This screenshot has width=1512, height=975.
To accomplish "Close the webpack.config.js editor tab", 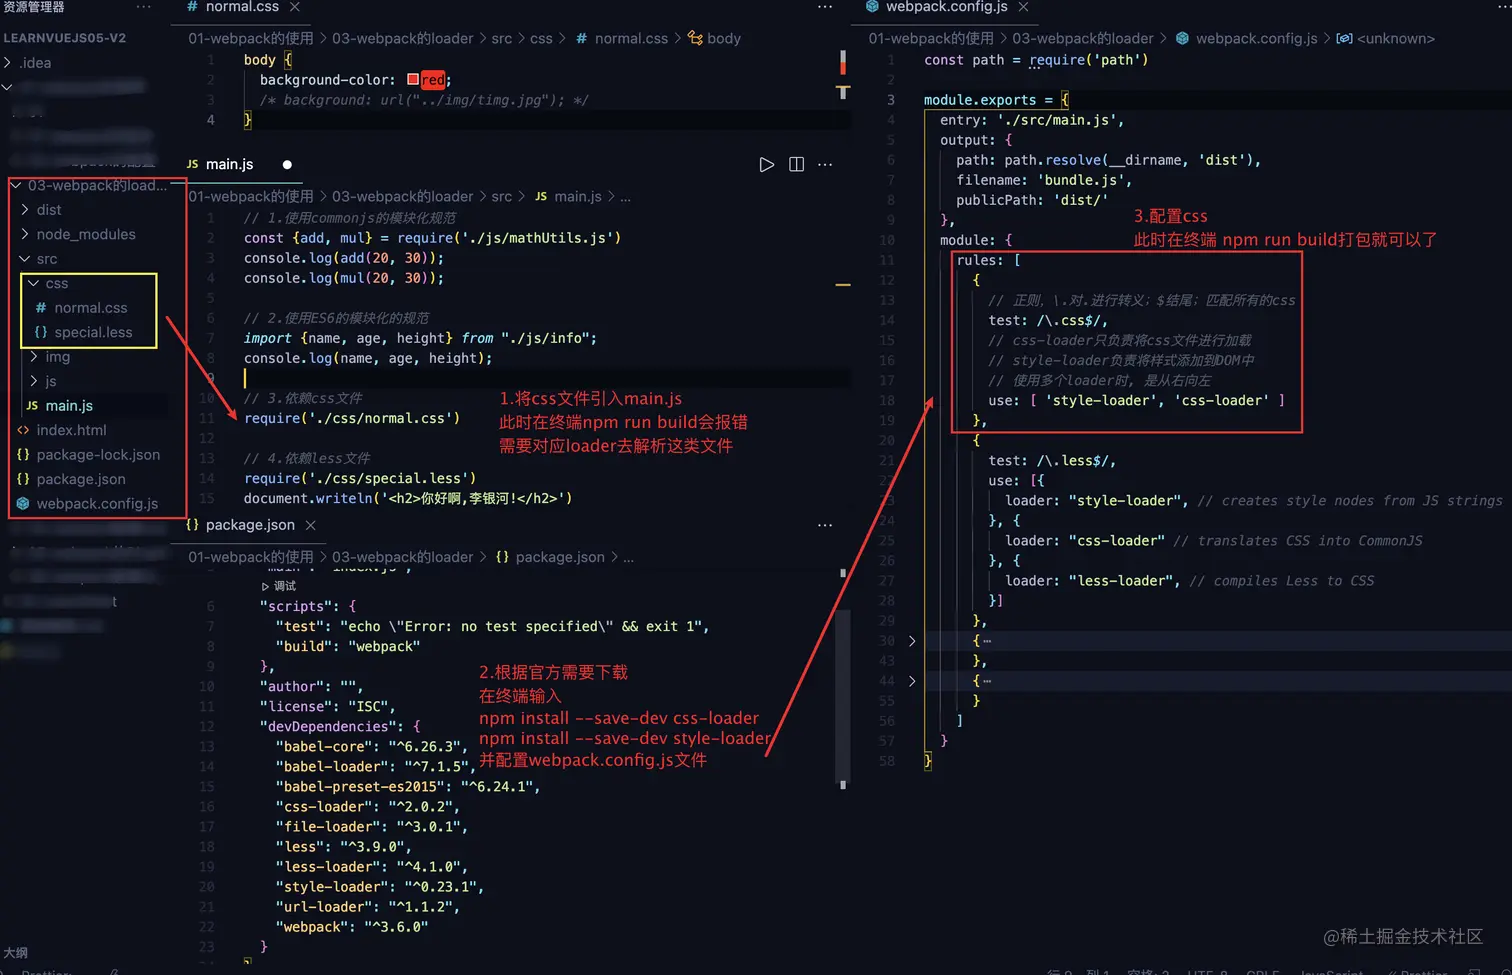I will click(x=1023, y=7).
